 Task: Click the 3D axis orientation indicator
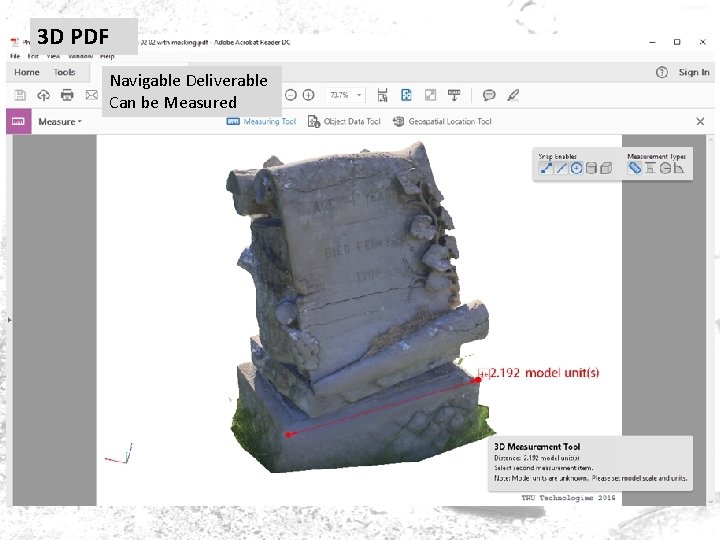(119, 454)
